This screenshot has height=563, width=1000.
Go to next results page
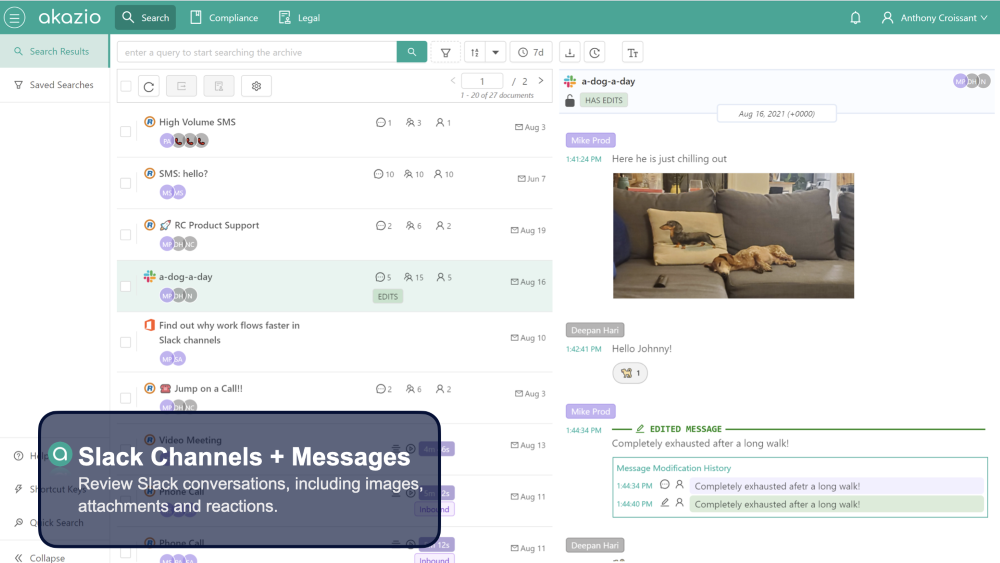click(x=541, y=80)
